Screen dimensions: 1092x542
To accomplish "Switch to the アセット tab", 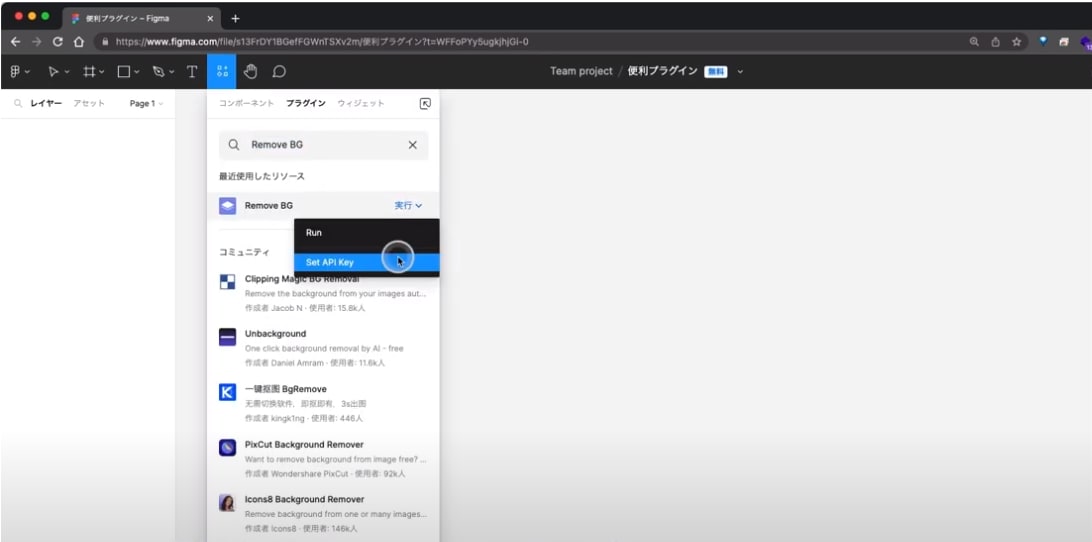I will (x=89, y=104).
